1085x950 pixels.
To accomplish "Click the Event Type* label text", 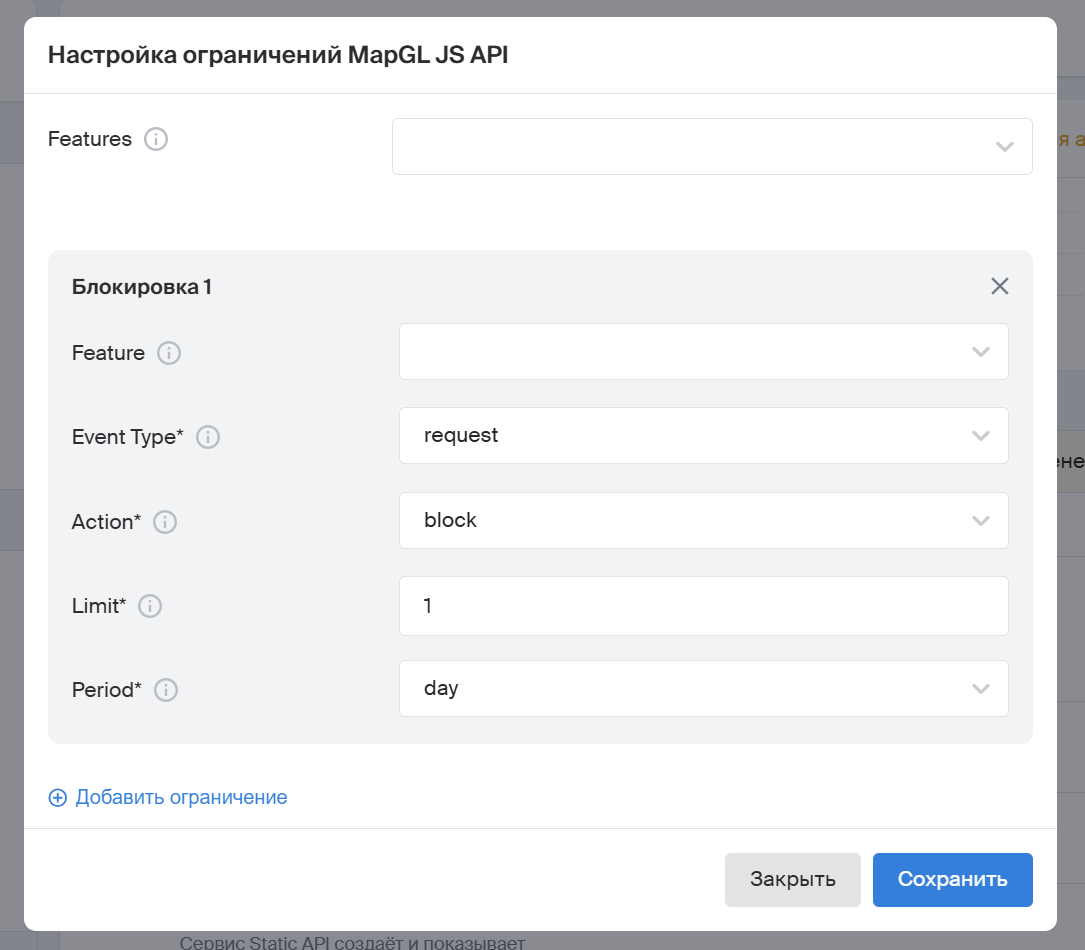I will (128, 437).
